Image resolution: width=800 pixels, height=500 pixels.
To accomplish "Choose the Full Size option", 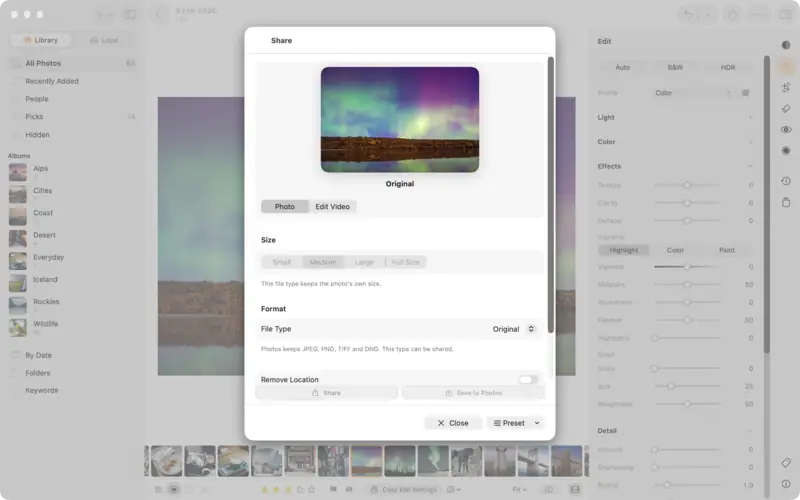I will [x=406, y=262].
